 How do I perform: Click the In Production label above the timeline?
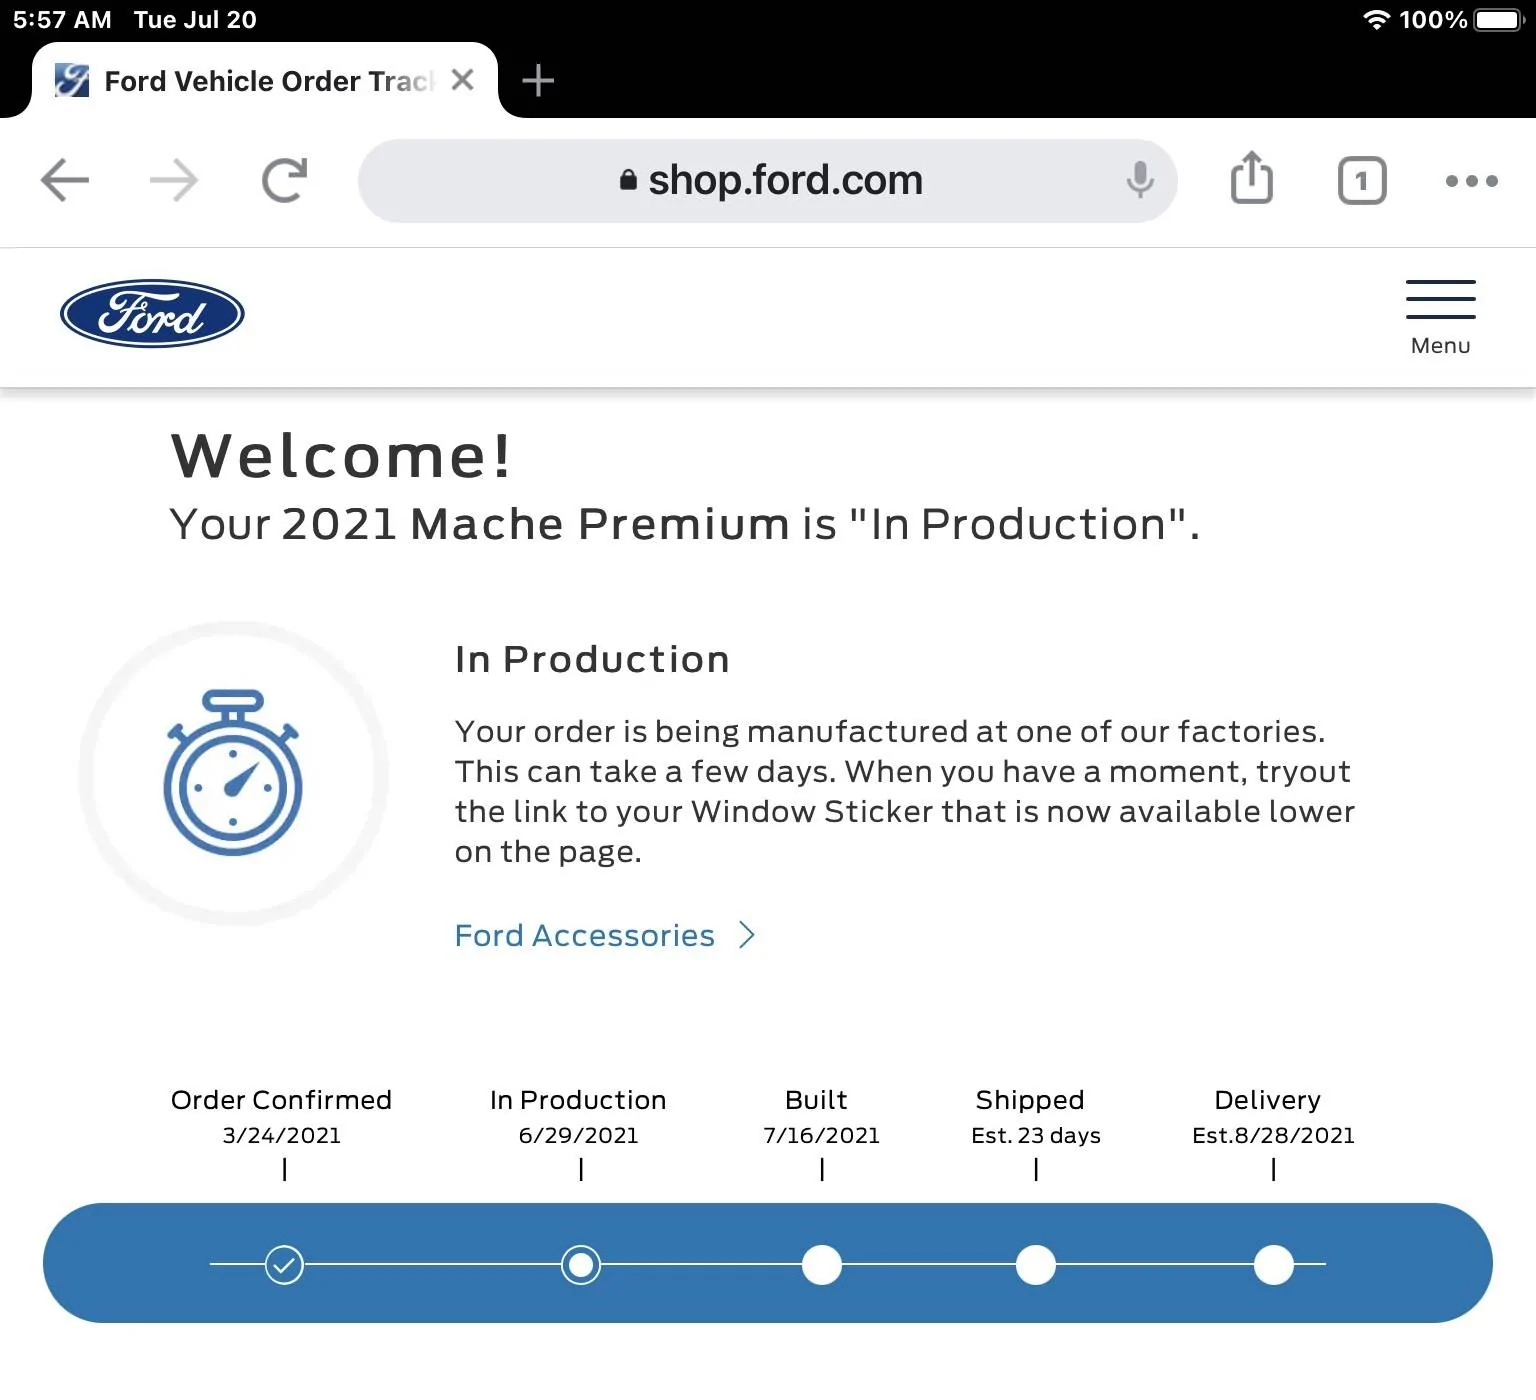click(578, 1100)
